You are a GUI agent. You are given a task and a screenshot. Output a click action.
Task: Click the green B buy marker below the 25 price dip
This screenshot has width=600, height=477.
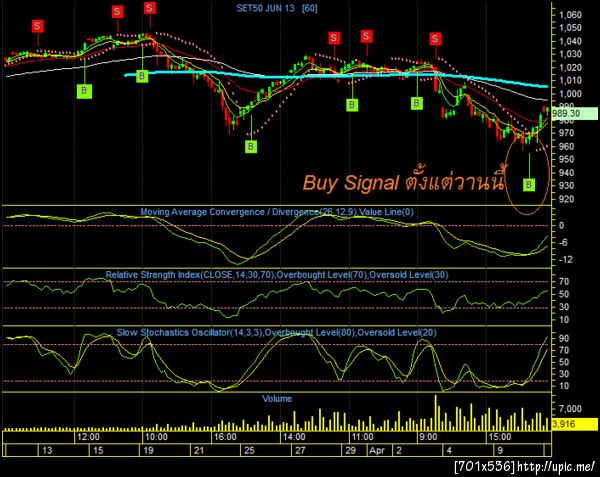(x=251, y=146)
